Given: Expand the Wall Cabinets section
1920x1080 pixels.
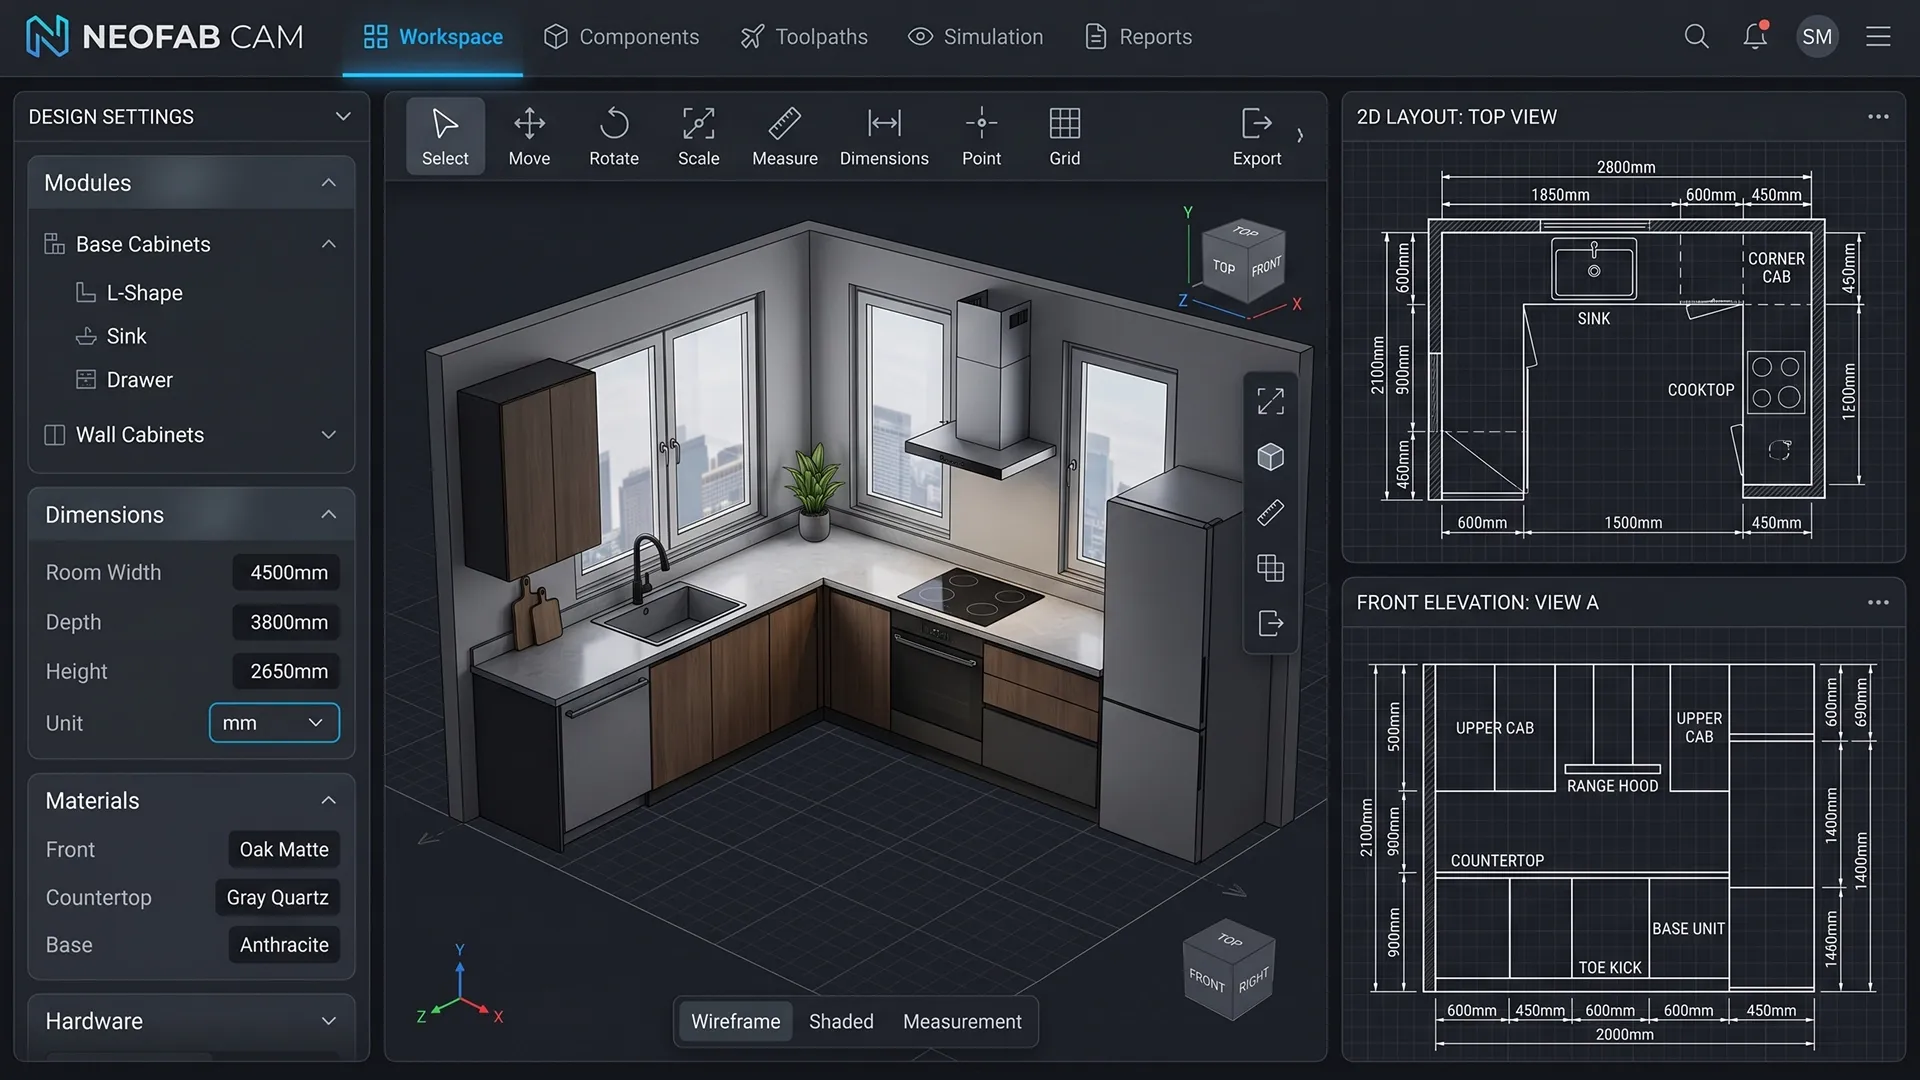Looking at the screenshot, I should coord(328,434).
